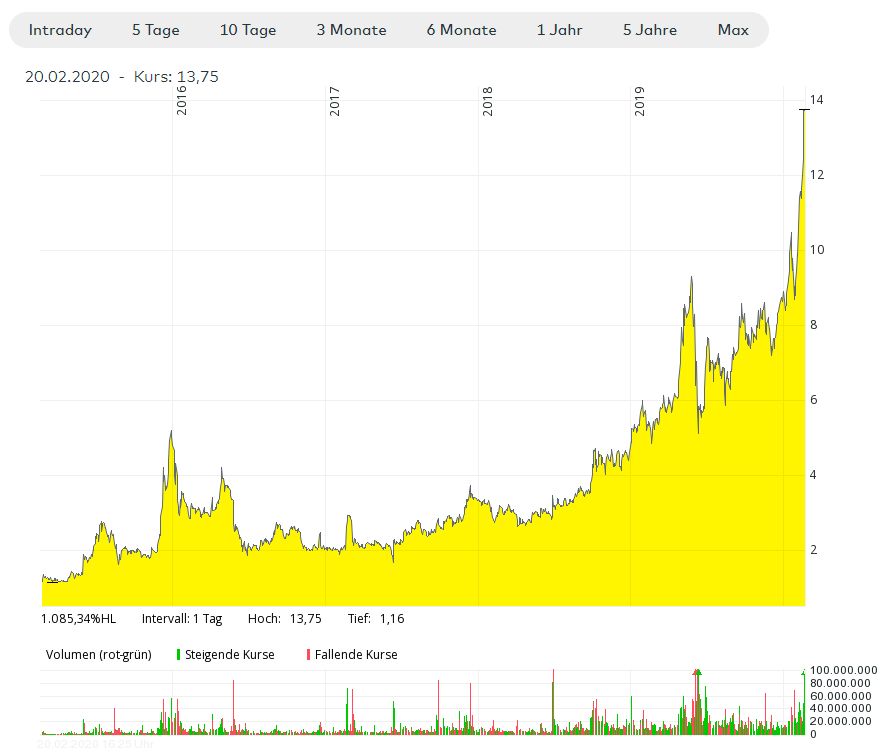Screen dimensions: 889x753
Task: Show the 1 Jahr chart
Action: (x=560, y=30)
